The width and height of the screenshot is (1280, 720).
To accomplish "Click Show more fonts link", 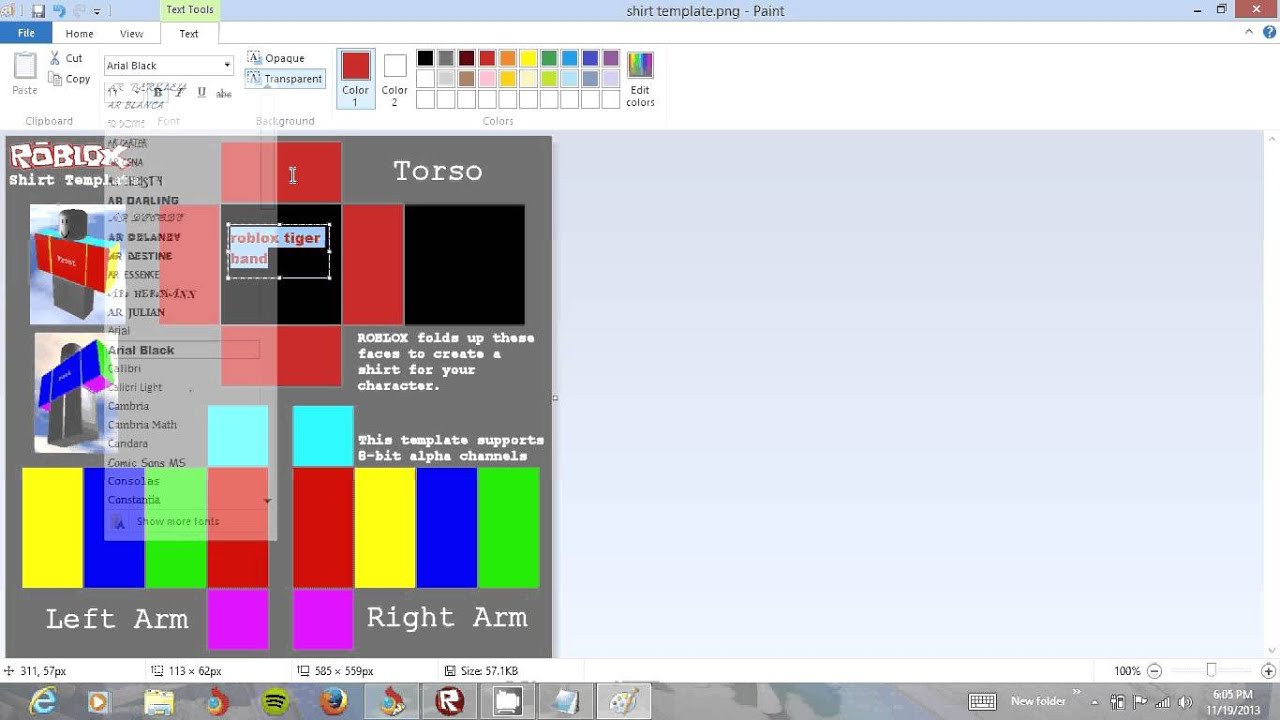I will [177, 521].
